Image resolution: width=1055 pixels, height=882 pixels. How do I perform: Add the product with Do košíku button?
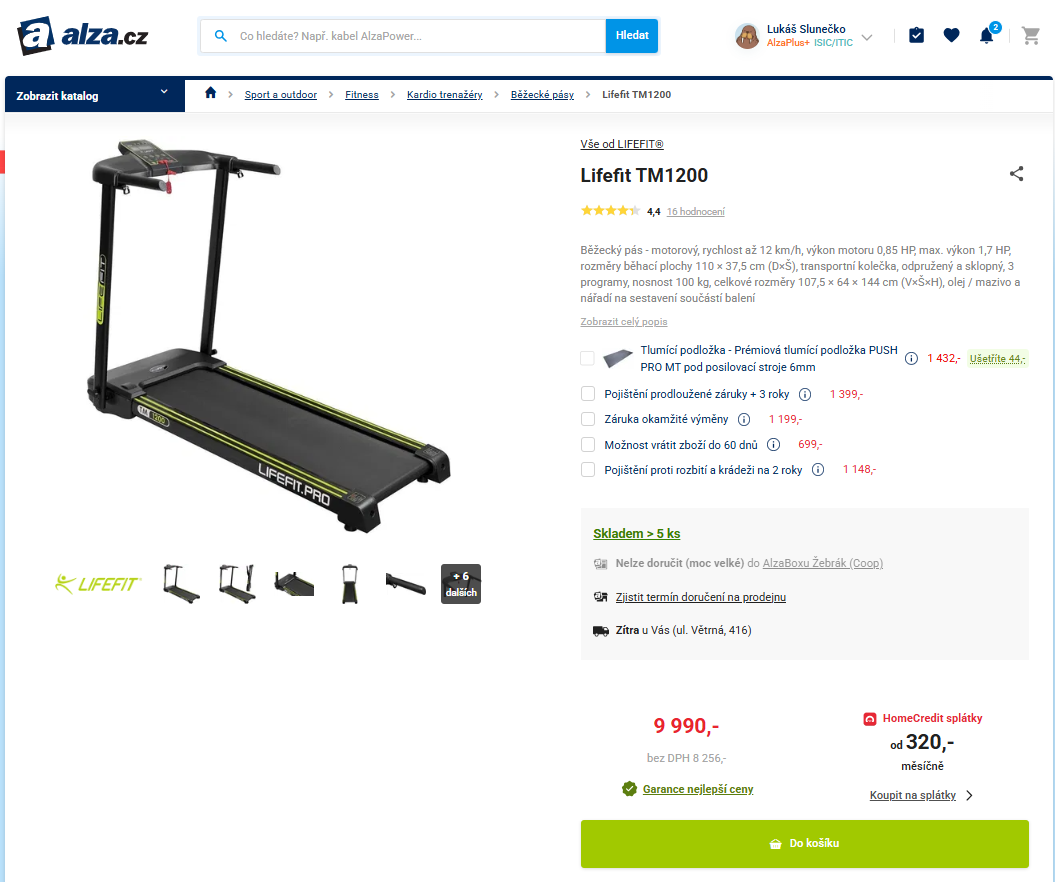point(805,844)
